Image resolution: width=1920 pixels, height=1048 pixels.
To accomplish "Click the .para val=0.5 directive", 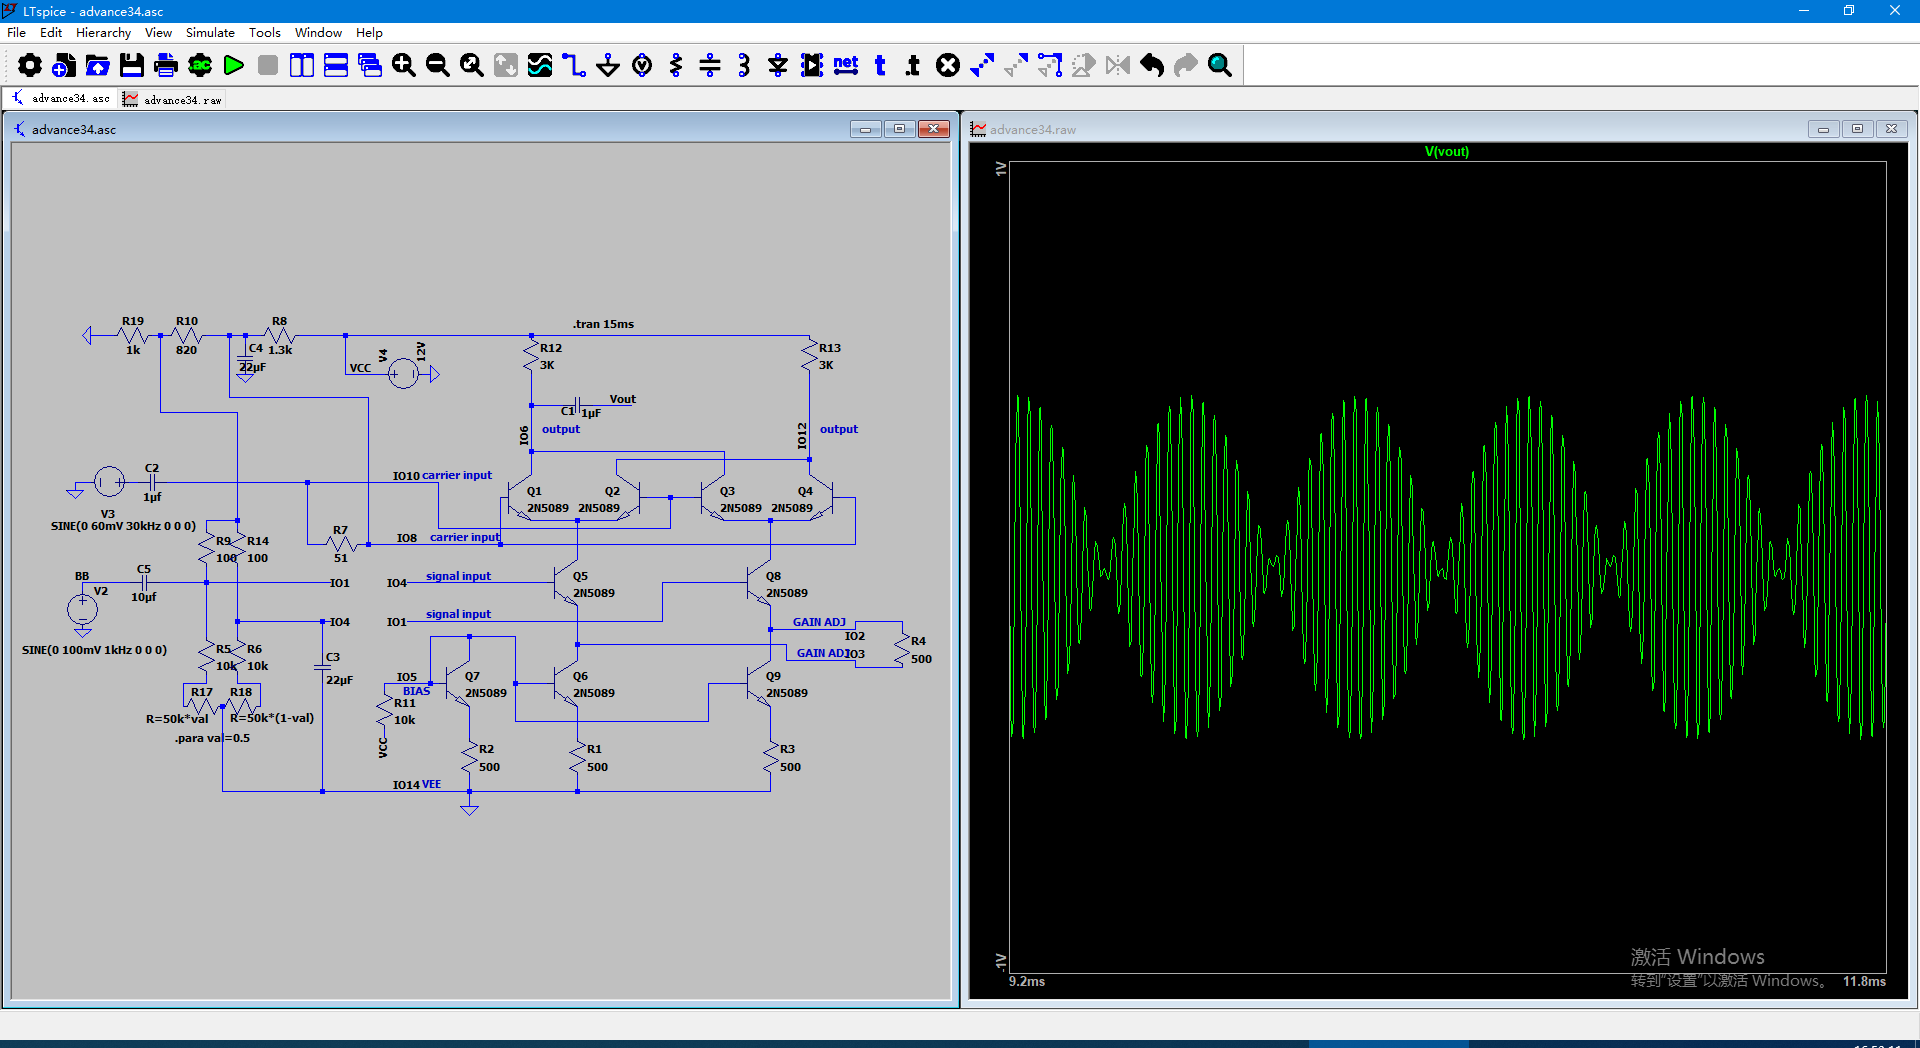I will click(x=212, y=738).
